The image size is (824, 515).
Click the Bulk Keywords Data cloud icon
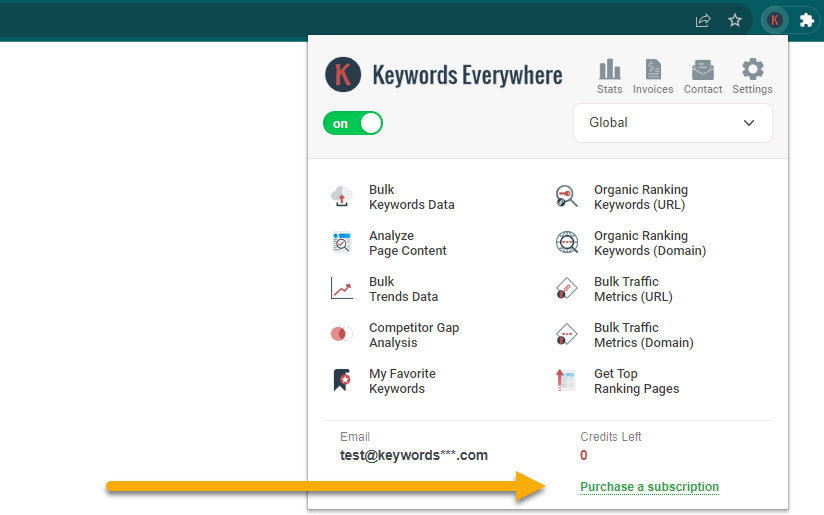tap(342, 197)
